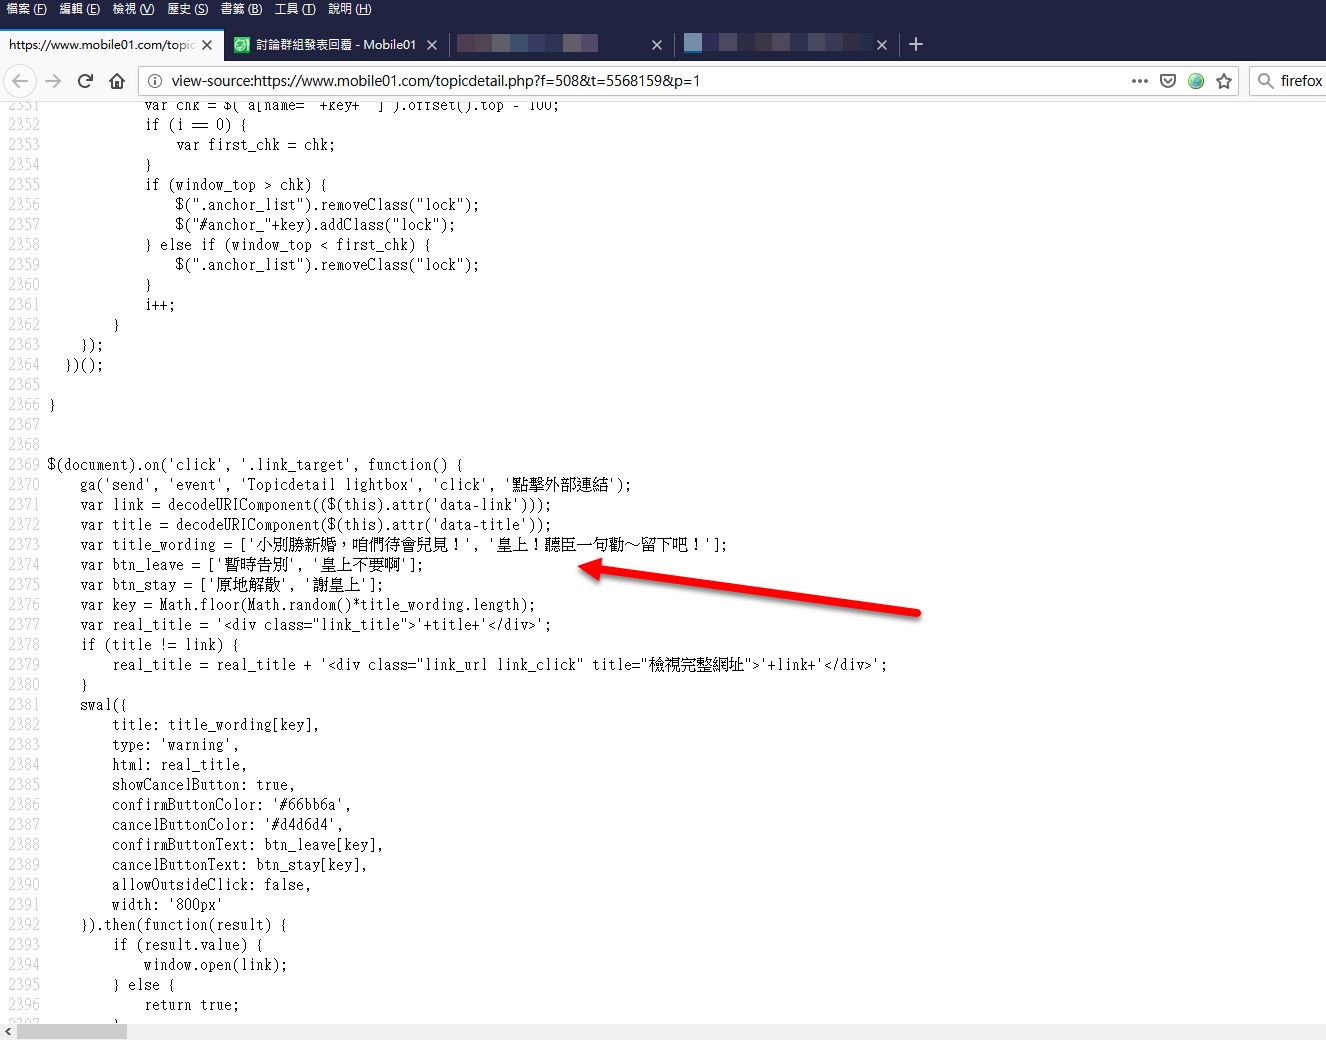Select the https://www.mobile01.com/topic tab
Screen dimensions: 1326x1040
(110, 45)
